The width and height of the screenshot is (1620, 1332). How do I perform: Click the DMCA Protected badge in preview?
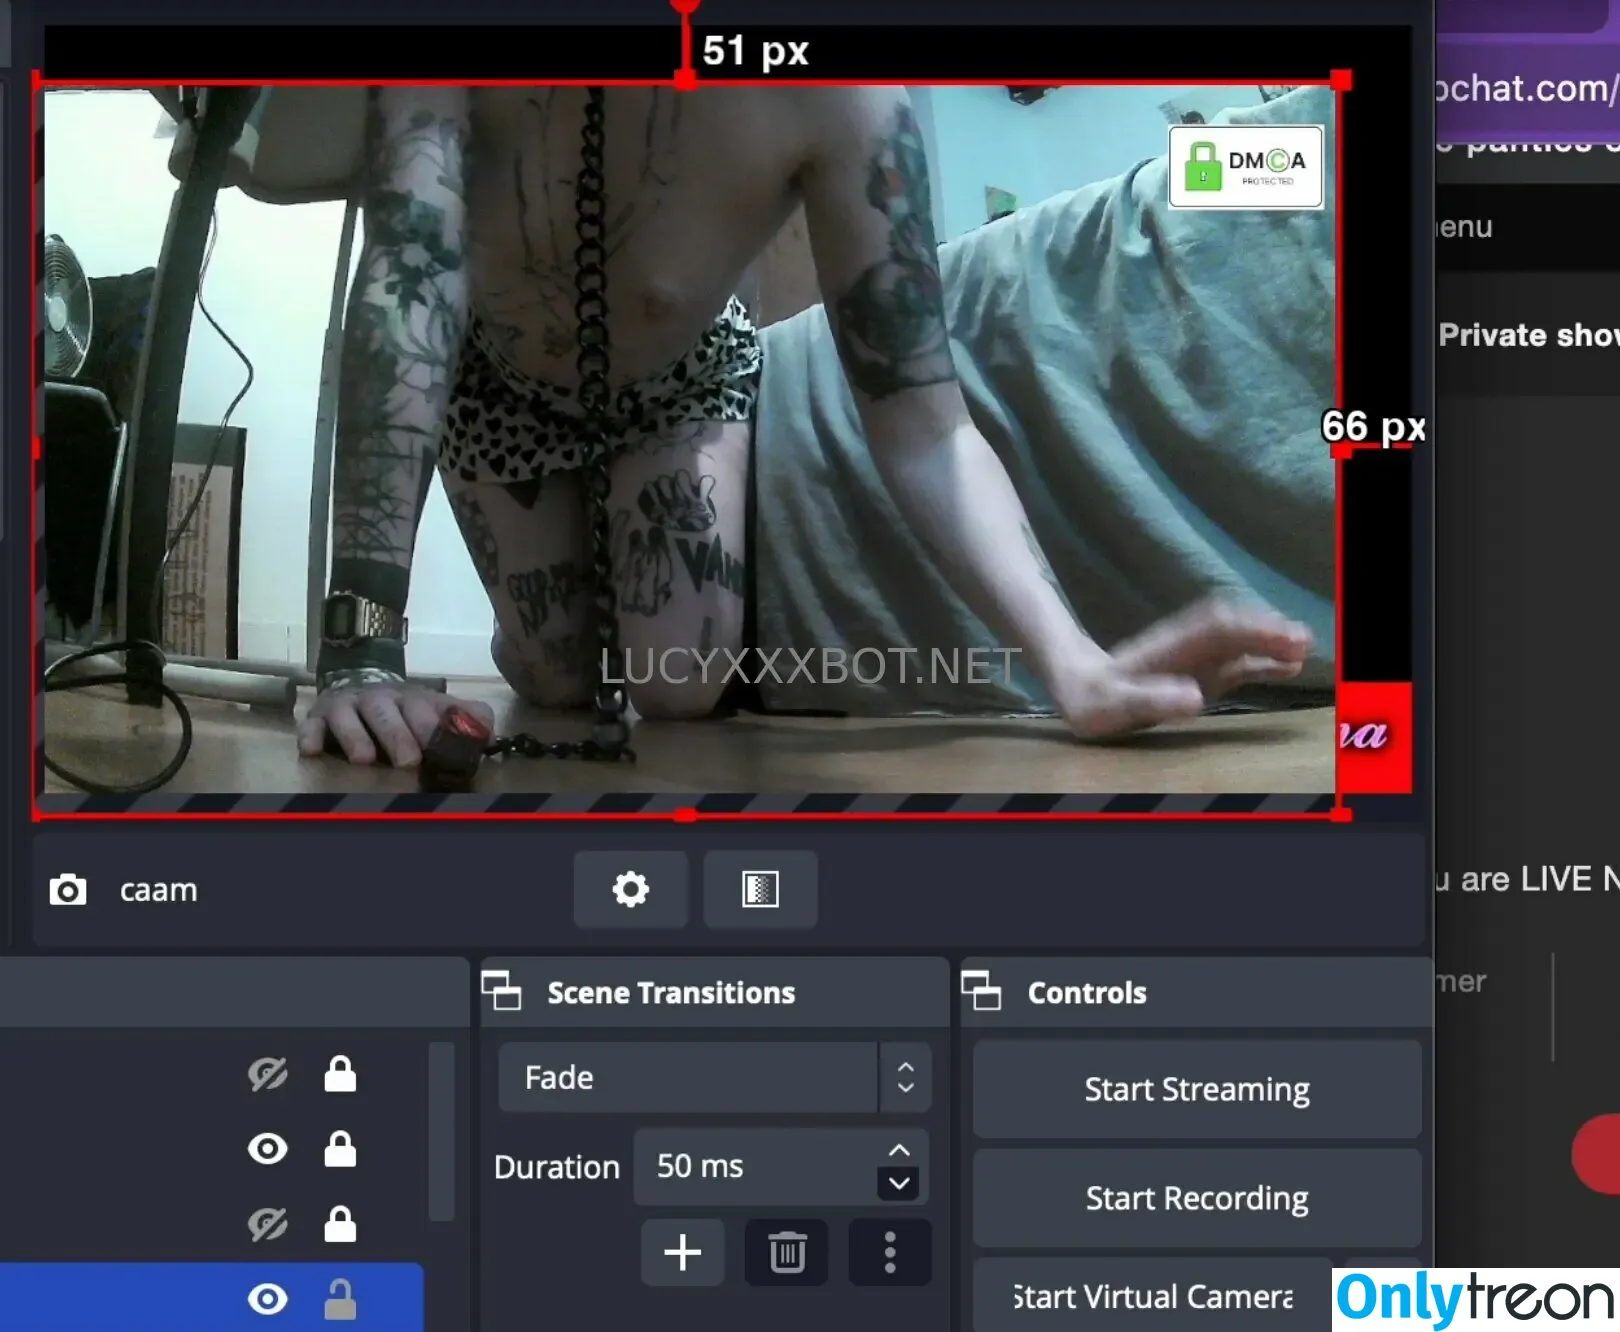click(x=1246, y=167)
